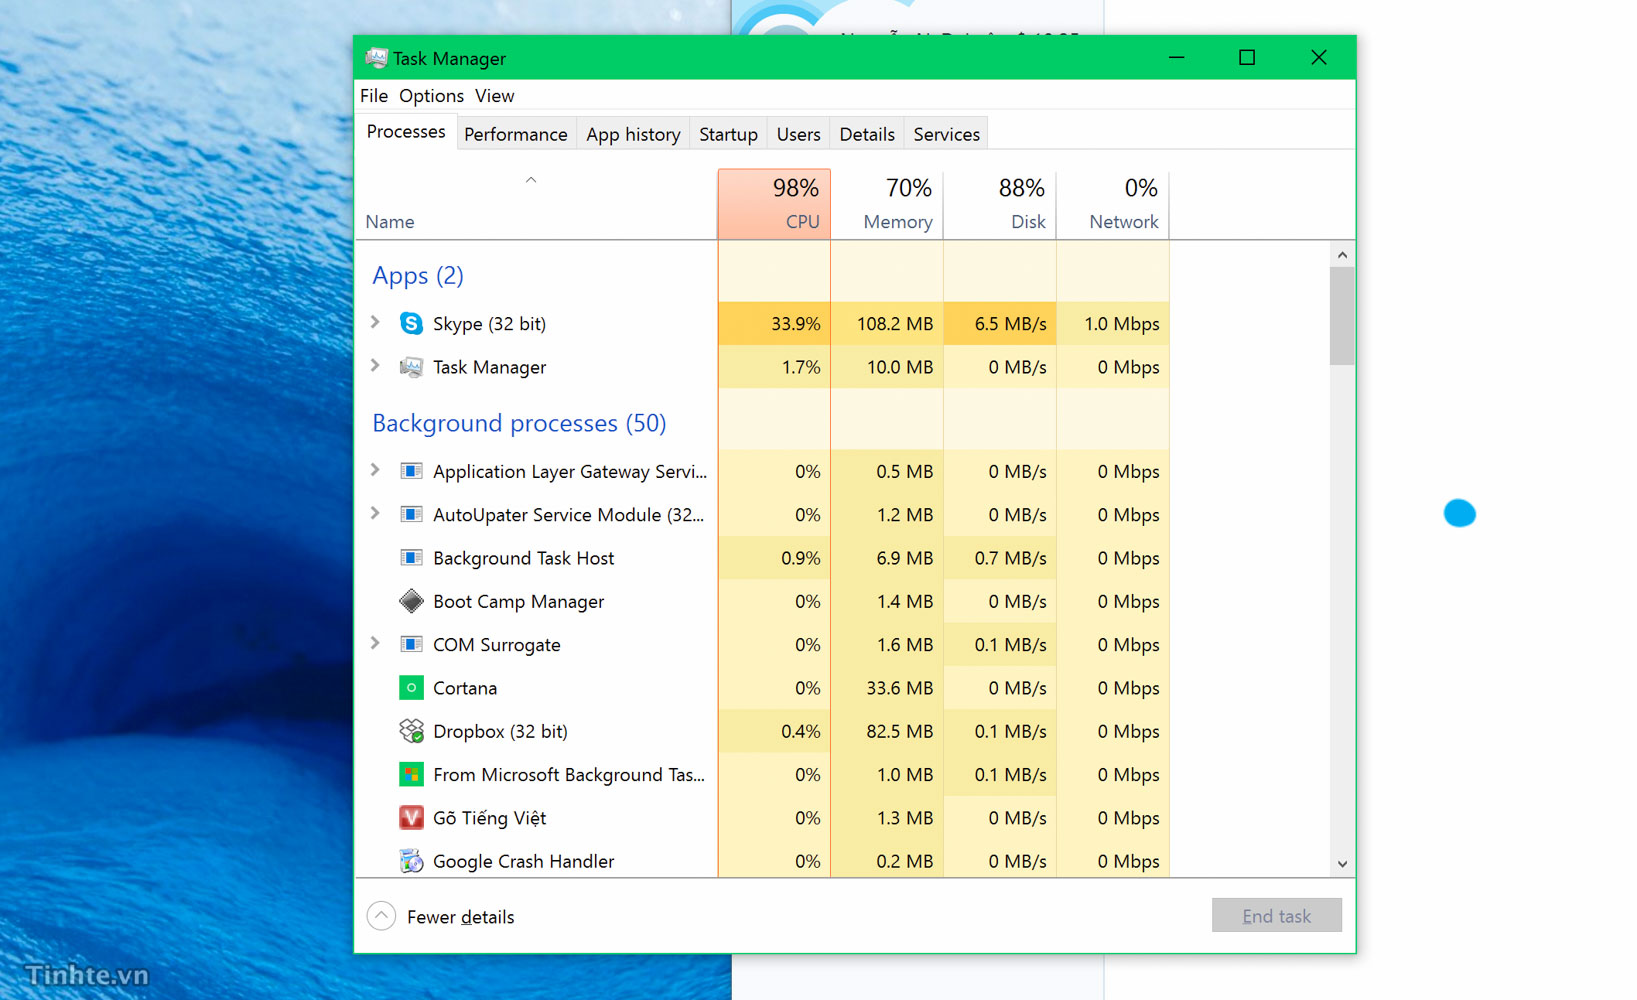This screenshot has width=1637, height=1000.
Task: Expand AutoUpater Service Module row
Action: pos(375,513)
